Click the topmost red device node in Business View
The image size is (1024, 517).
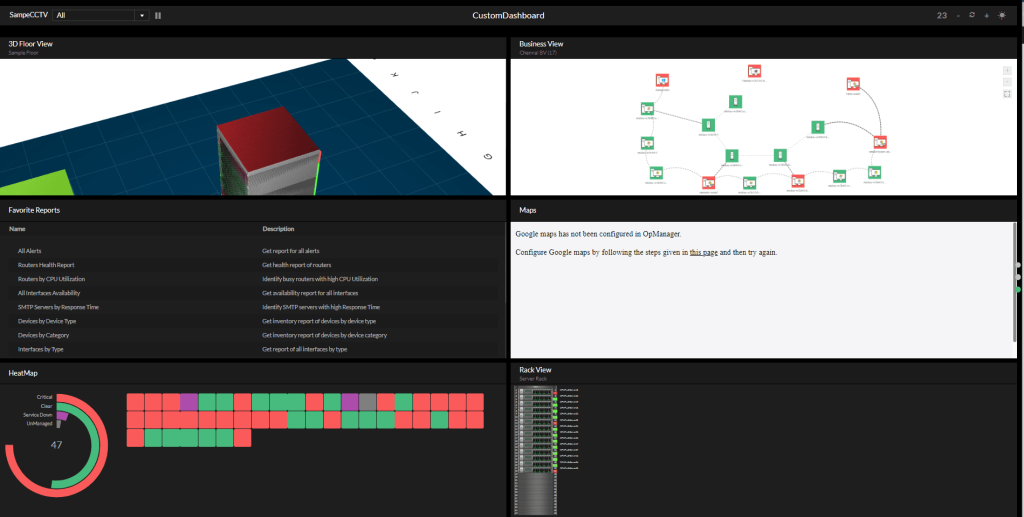tap(755, 71)
